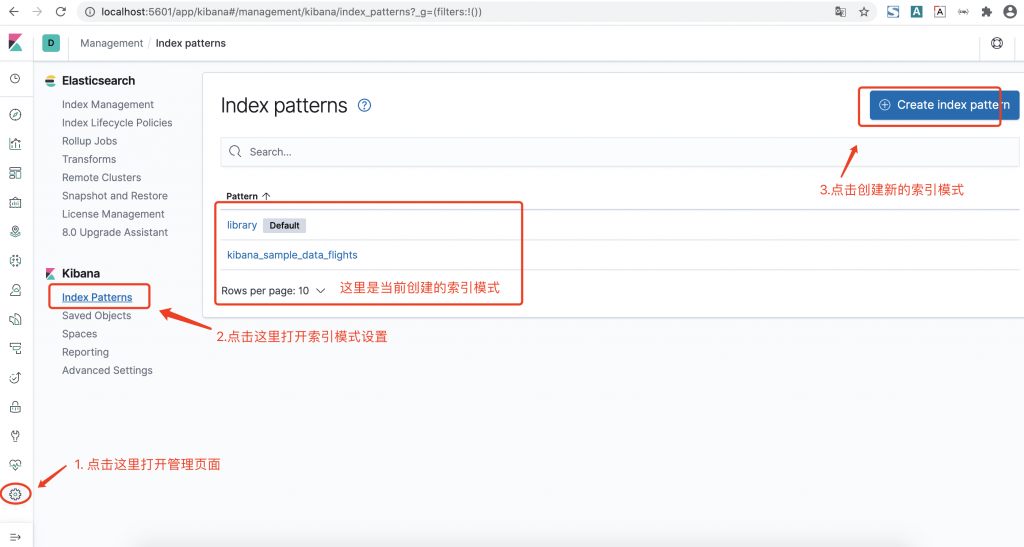Open the Dashboard icon in sidebar
This screenshot has width=1024, height=547.
click(15, 173)
